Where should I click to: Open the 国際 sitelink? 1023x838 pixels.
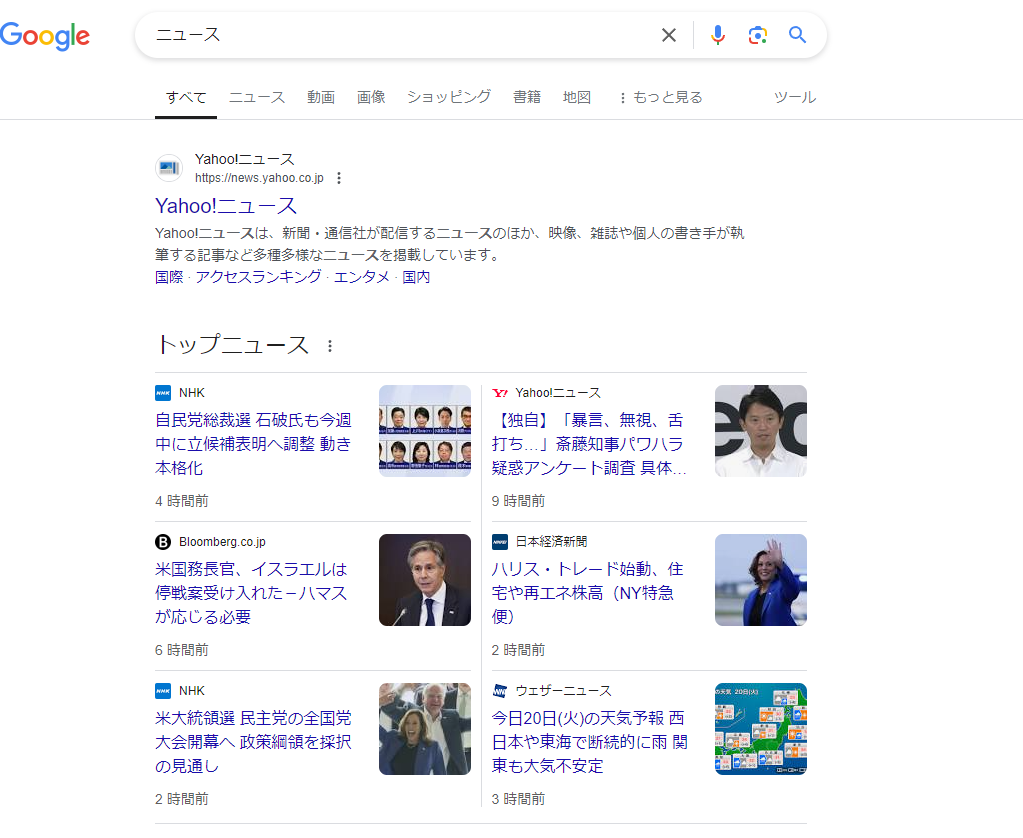pyautogui.click(x=168, y=277)
